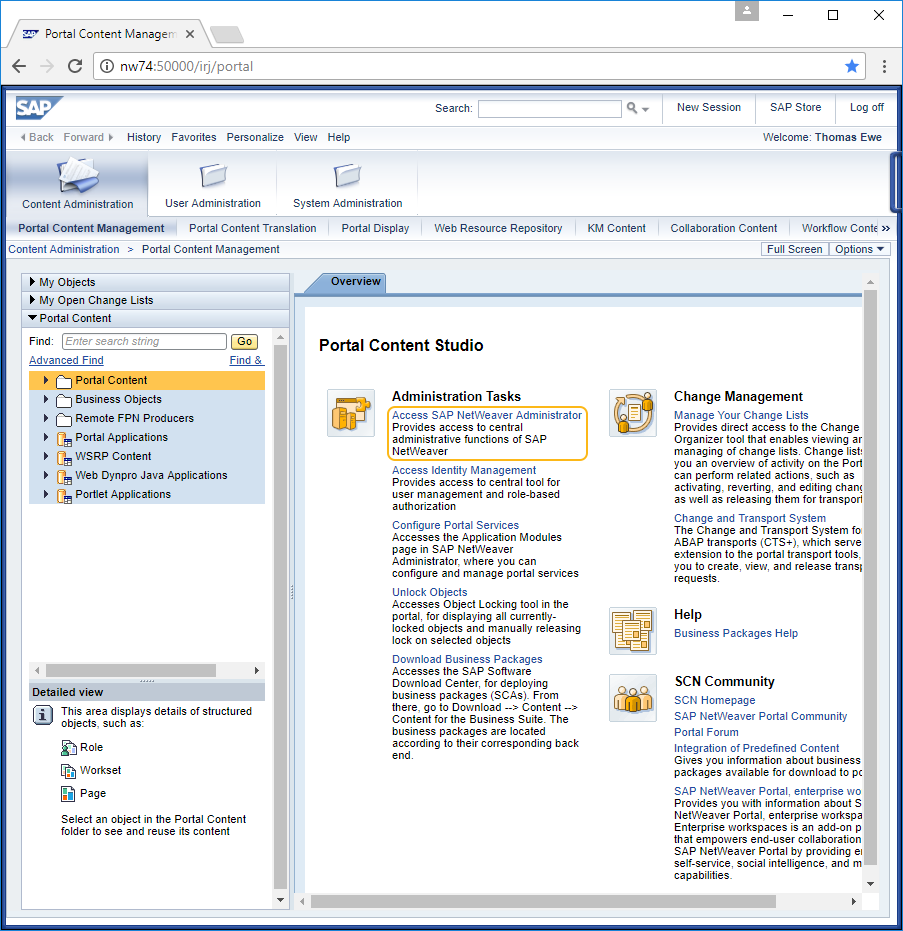
Task: Go back in the browser
Action: click(19, 66)
